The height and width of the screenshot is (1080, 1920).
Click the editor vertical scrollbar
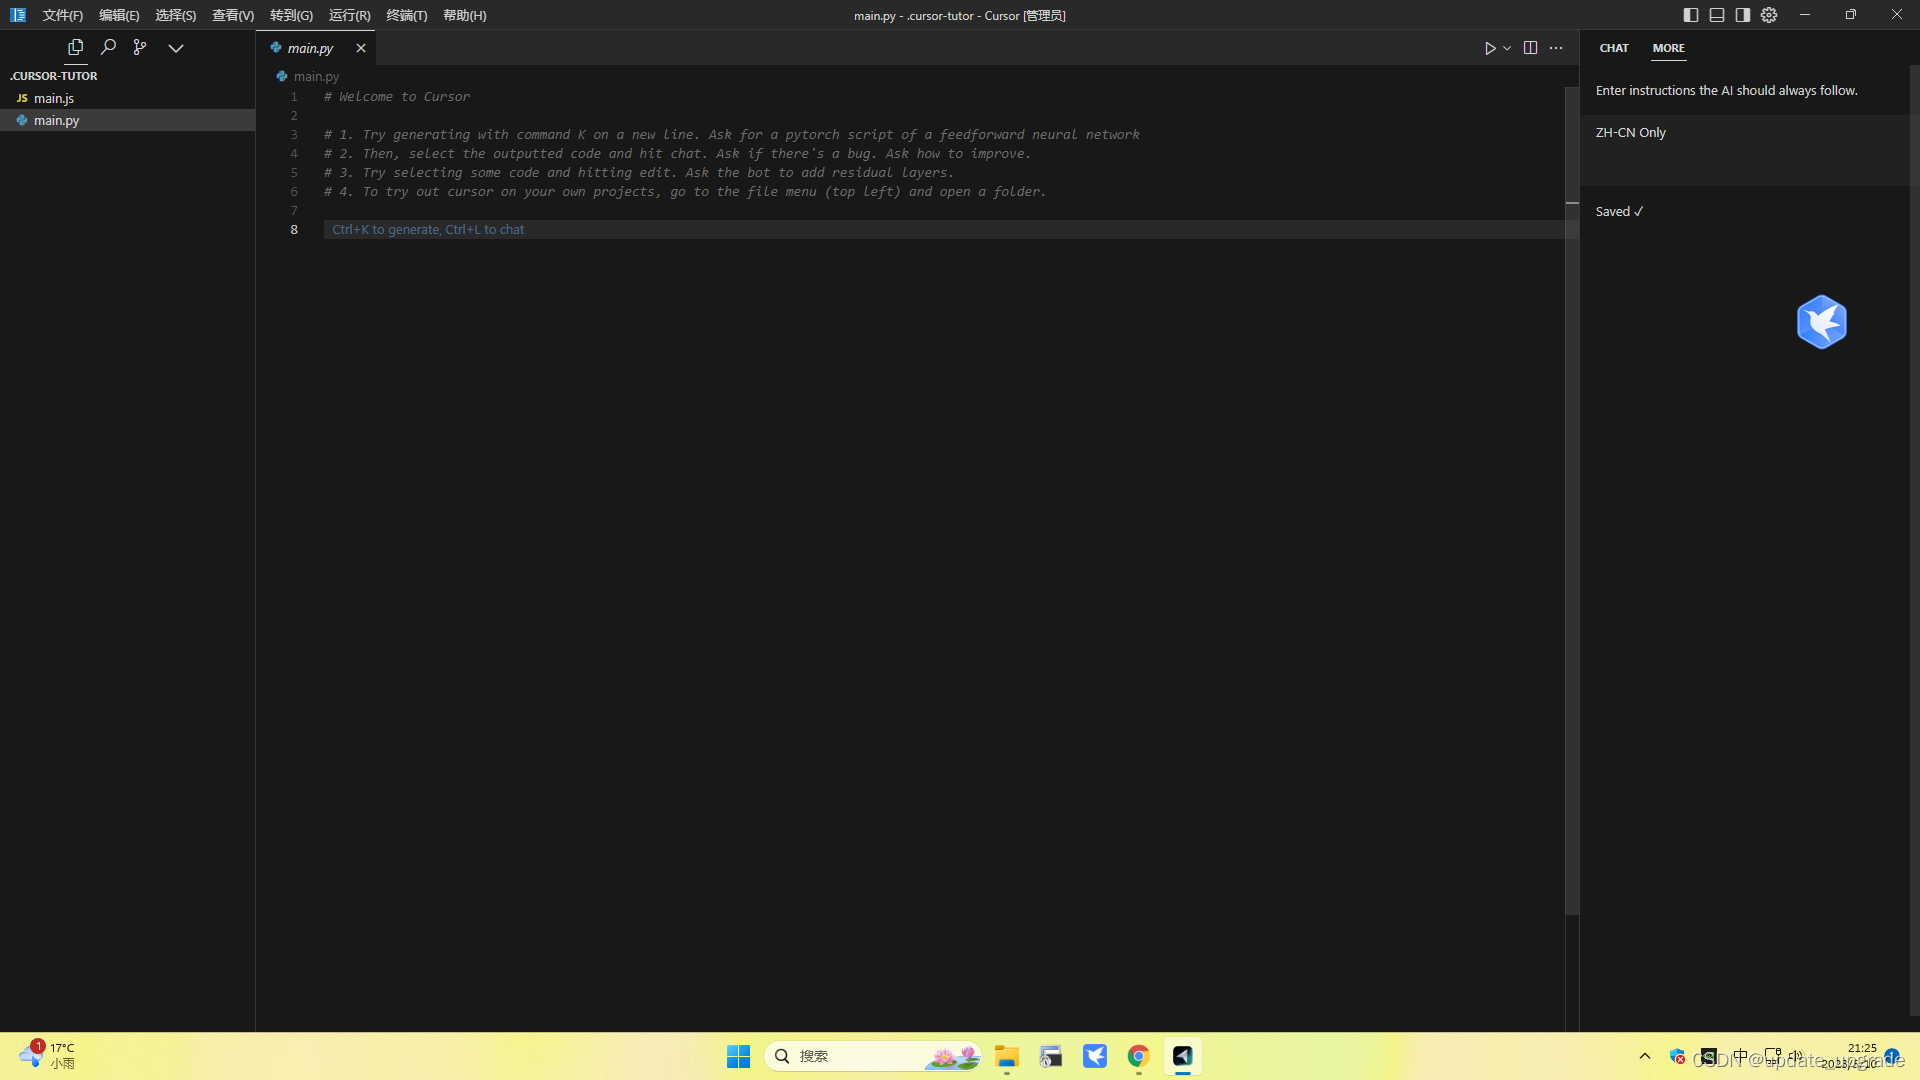point(1572,500)
